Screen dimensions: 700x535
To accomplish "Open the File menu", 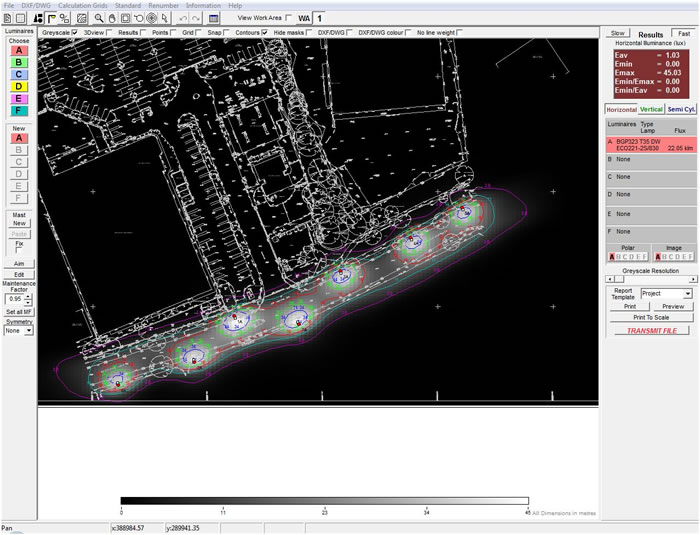I will (8, 6).
